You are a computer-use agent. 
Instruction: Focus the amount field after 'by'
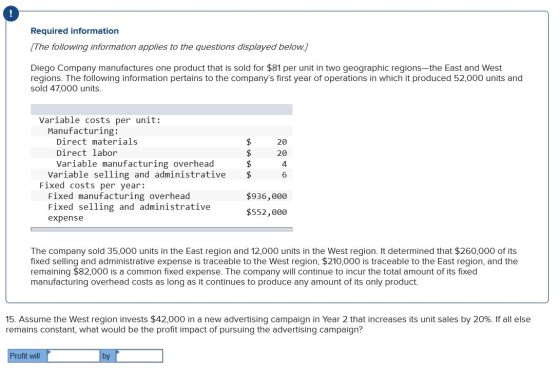[140, 356]
